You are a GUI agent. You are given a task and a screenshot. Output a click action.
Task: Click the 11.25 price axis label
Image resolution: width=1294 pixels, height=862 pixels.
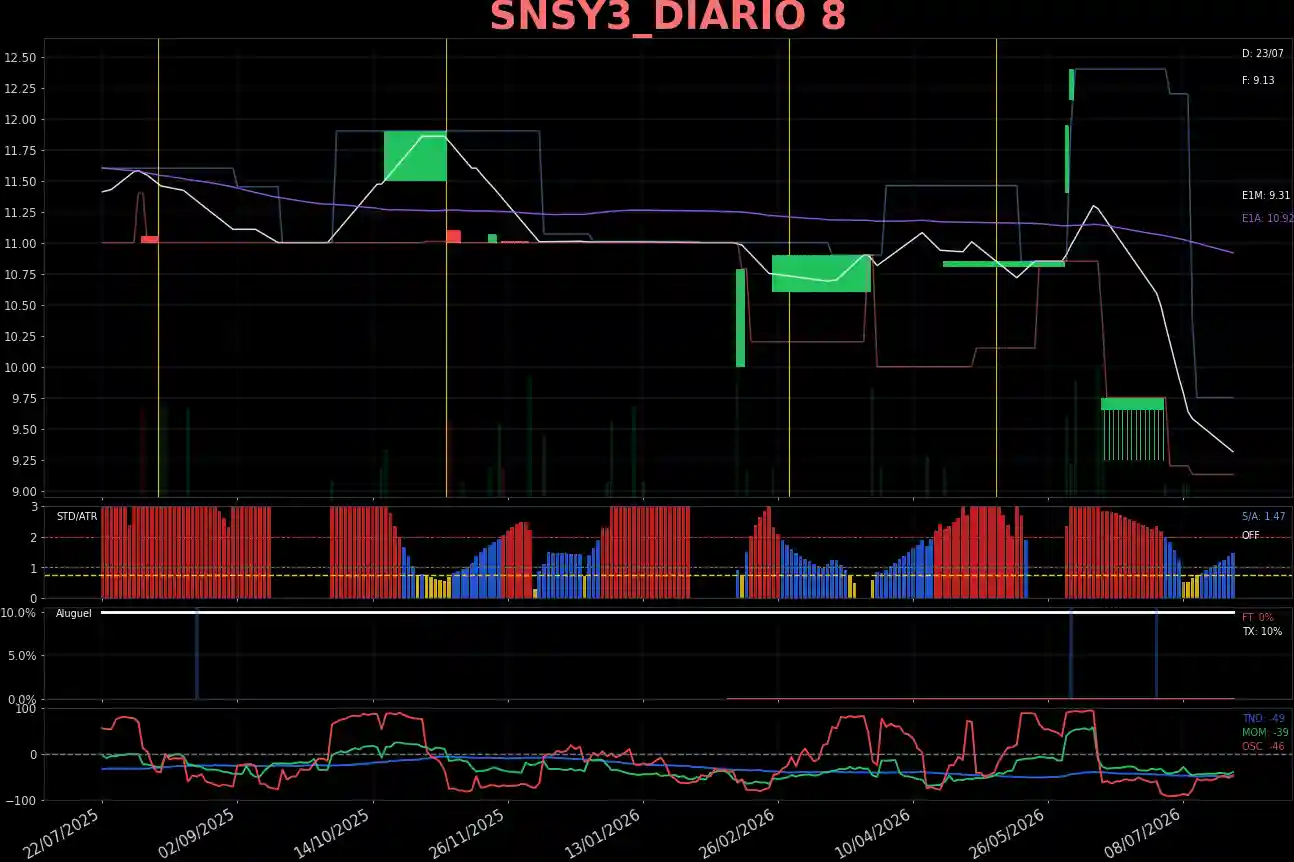[x=21, y=213]
